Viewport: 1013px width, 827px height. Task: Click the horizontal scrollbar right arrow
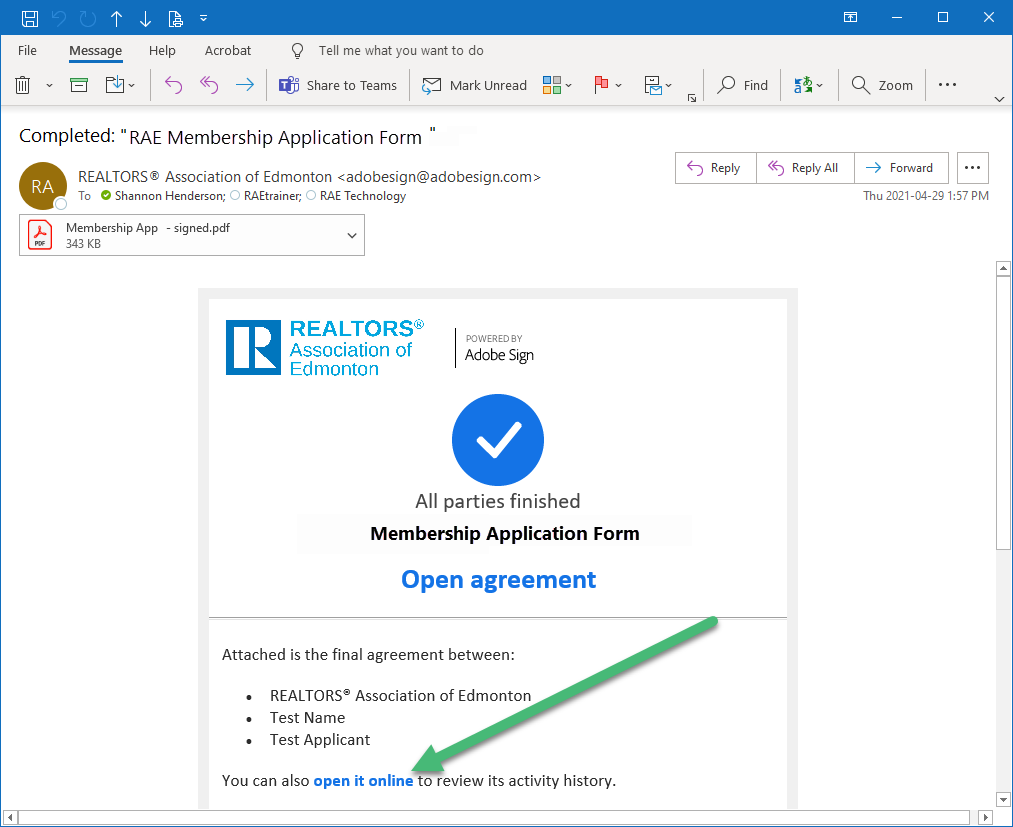pos(985,817)
